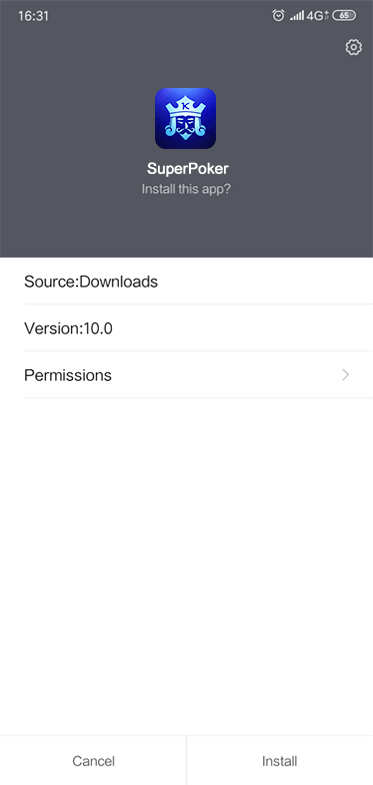This screenshot has height=785, width=373.
Task: Tap the alarm clock status icon
Action: coord(278,16)
